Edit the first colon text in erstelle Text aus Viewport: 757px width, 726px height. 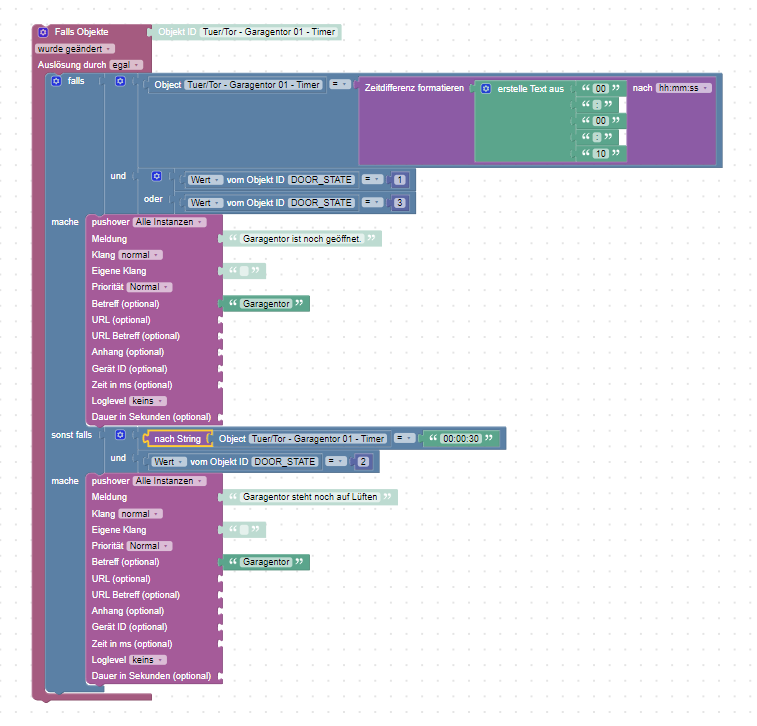(x=597, y=105)
